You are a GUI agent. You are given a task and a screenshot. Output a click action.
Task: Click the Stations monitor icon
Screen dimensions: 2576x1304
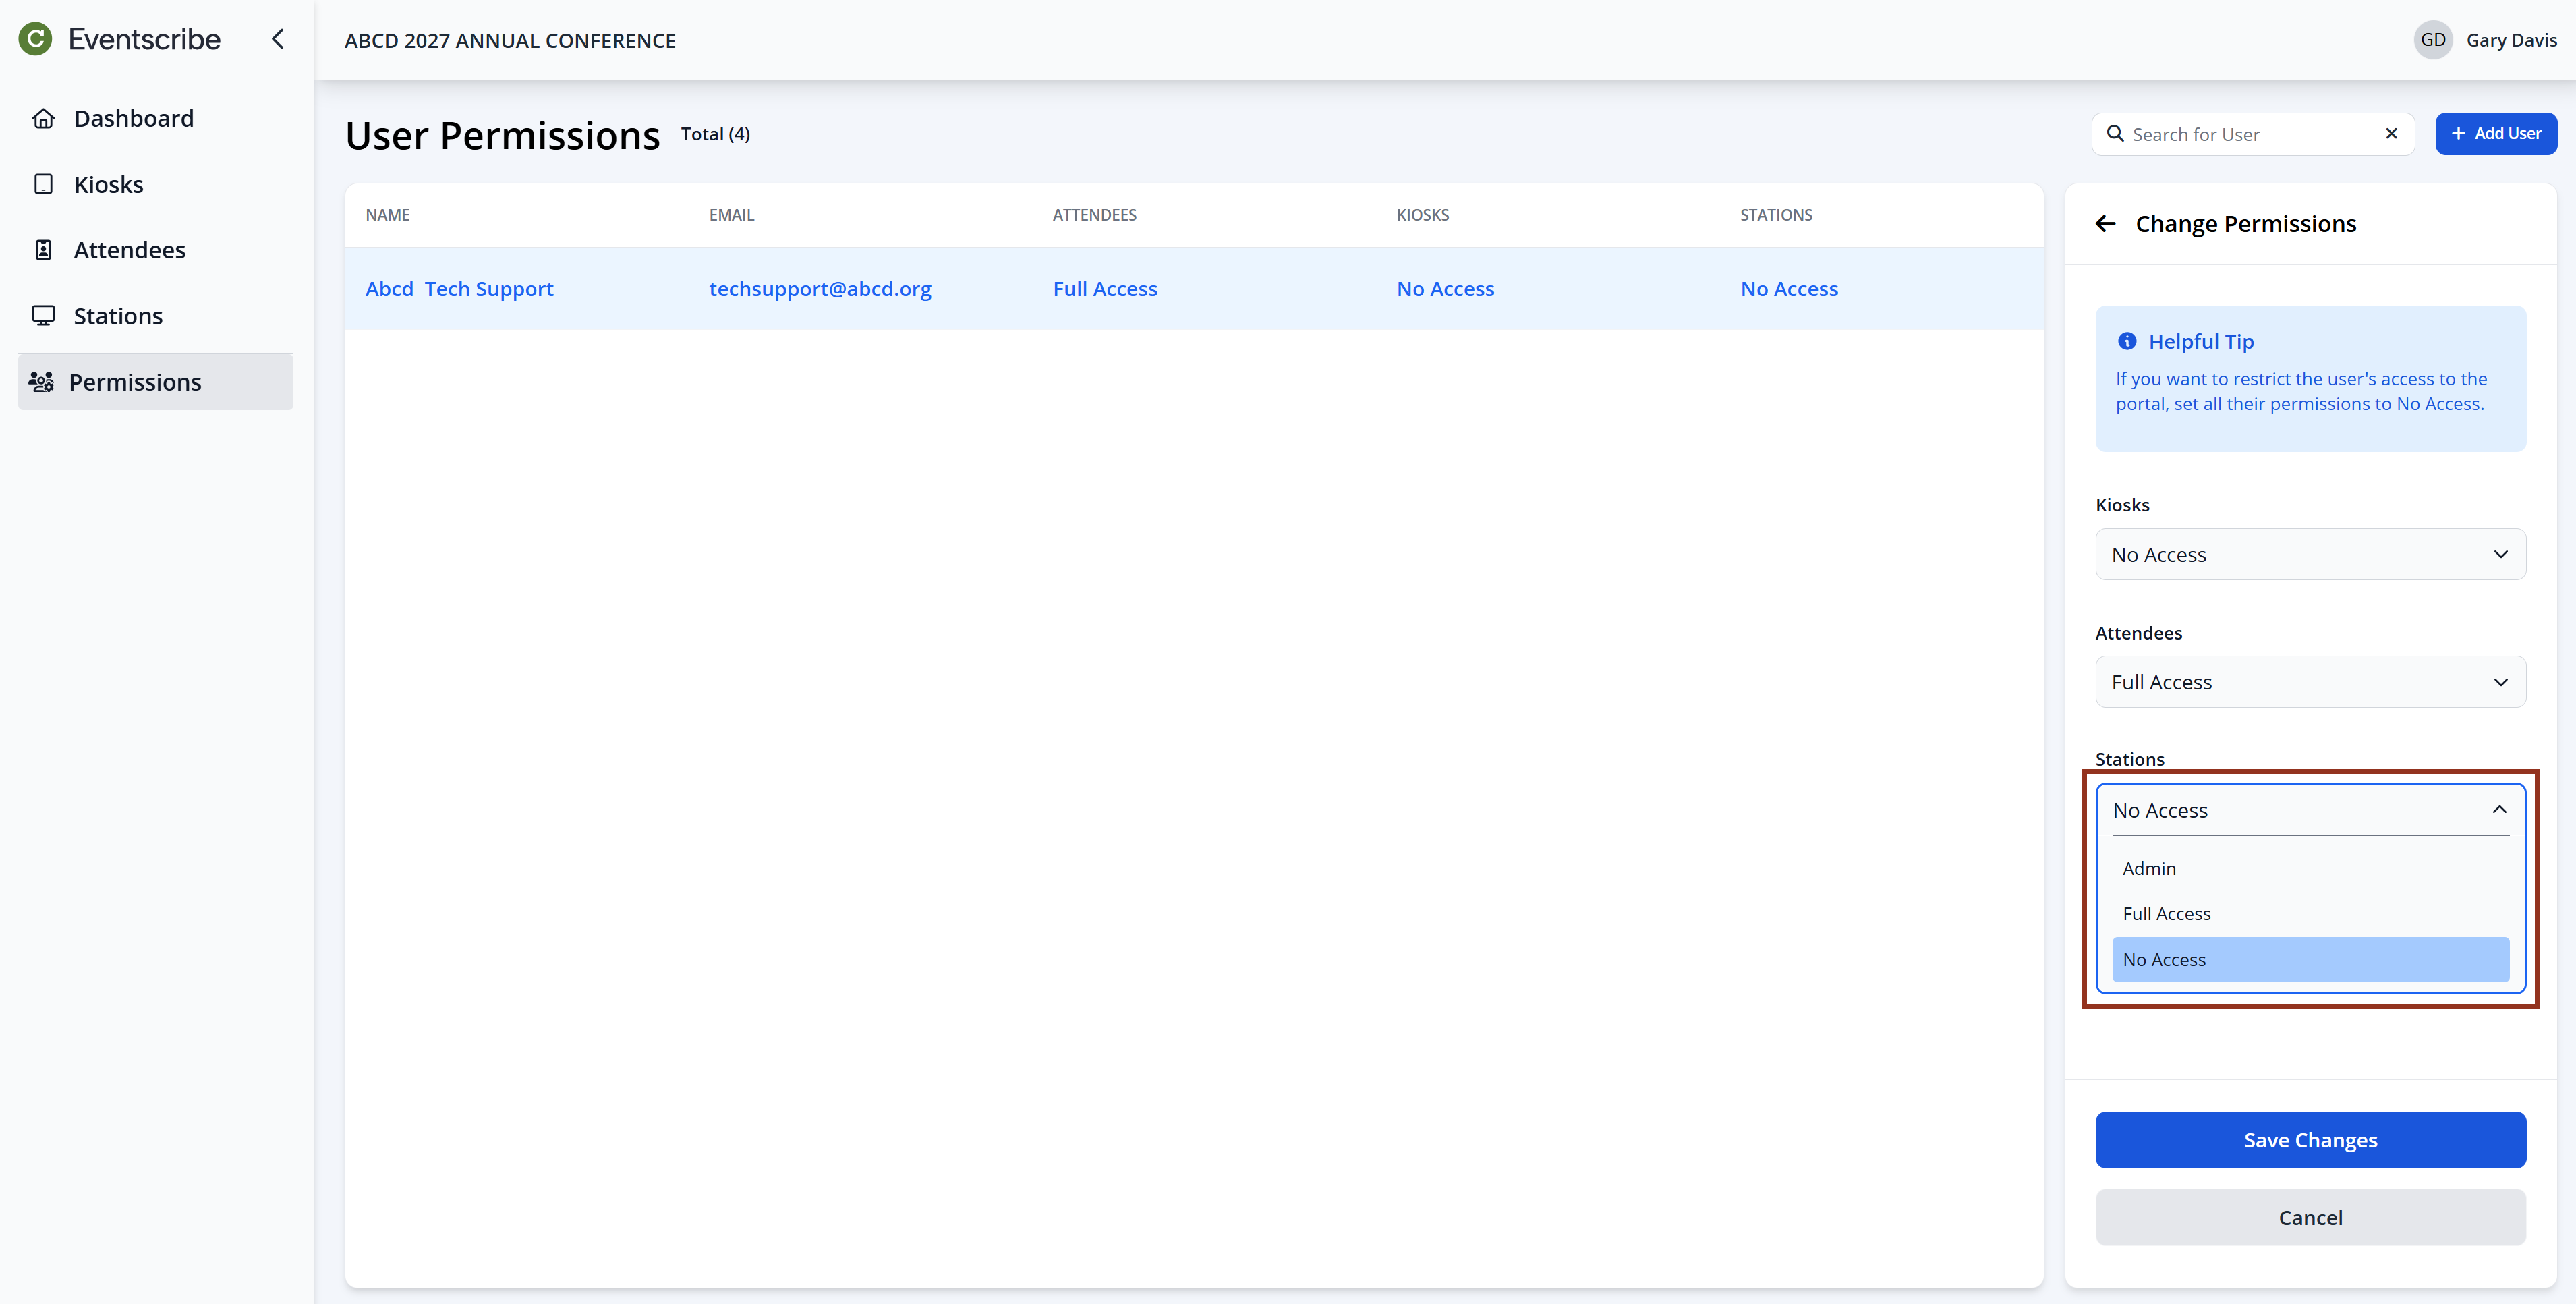click(43, 316)
